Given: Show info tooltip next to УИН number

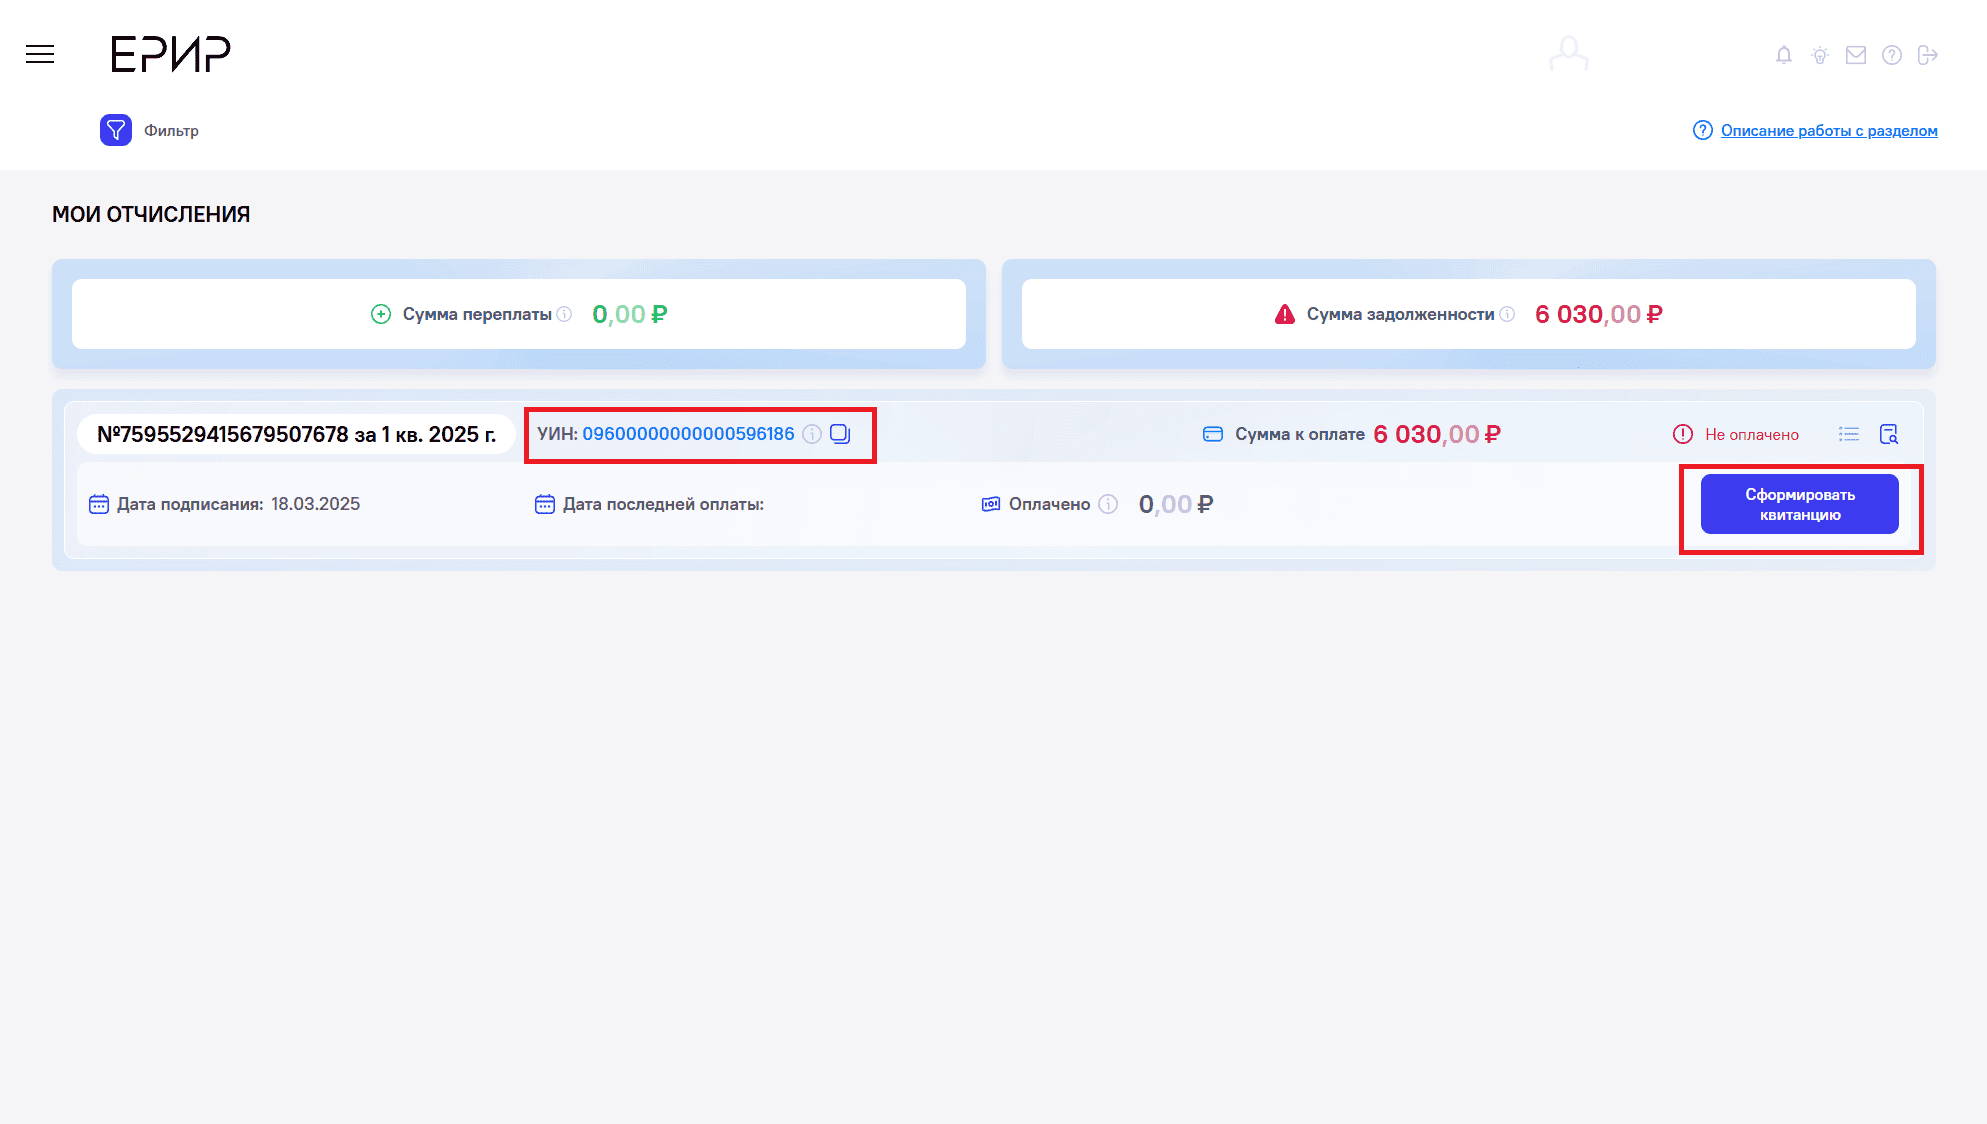Looking at the screenshot, I should [812, 434].
